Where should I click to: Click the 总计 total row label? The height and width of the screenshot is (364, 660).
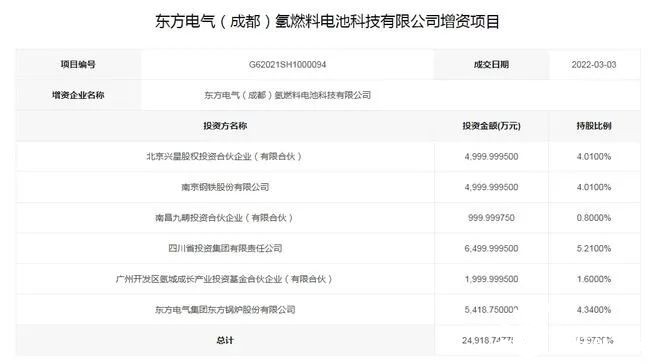click(225, 340)
